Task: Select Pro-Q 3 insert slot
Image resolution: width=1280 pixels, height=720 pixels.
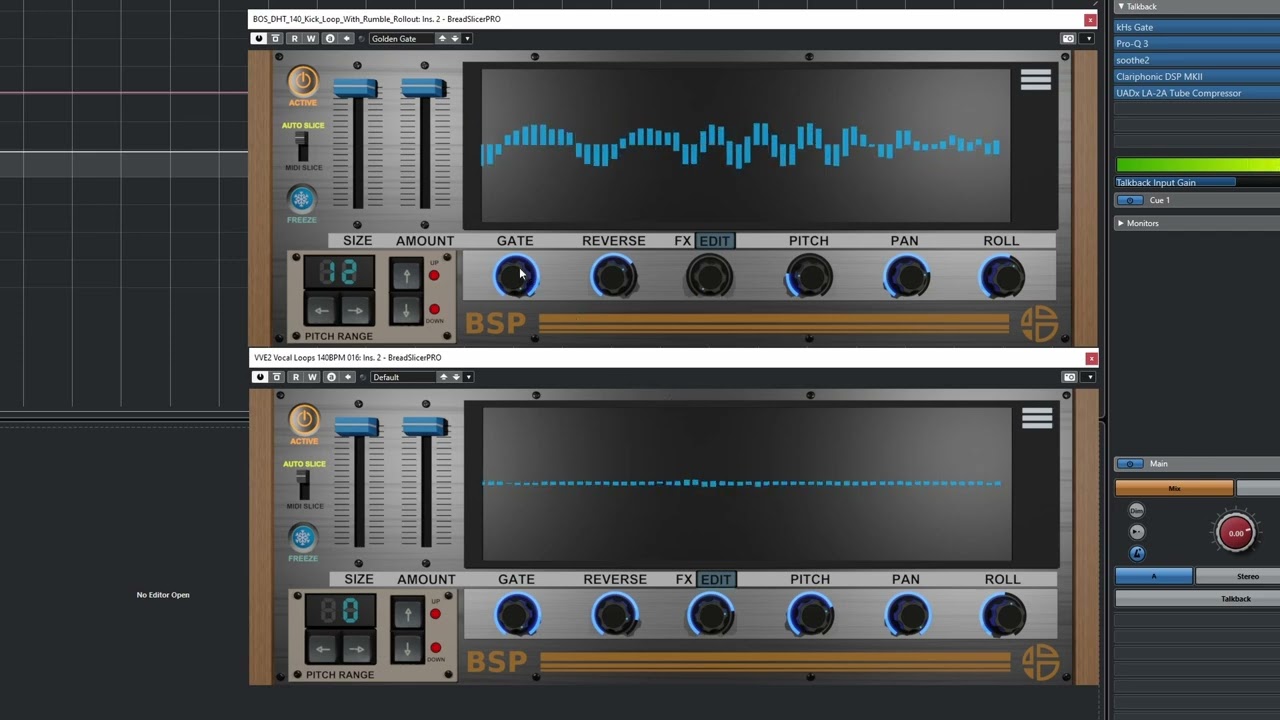Action: tap(1197, 43)
